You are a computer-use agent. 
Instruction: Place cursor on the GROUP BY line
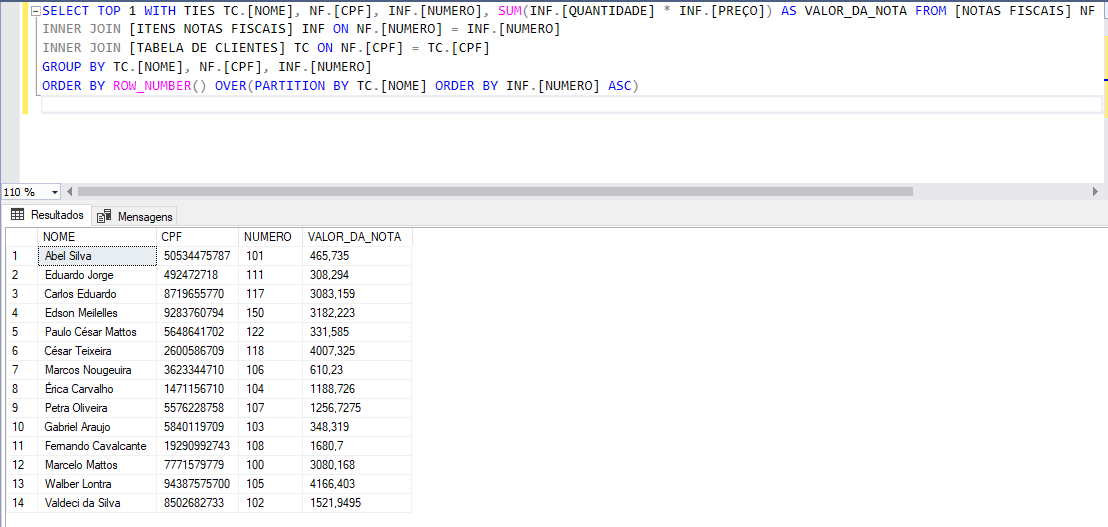click(x=206, y=67)
